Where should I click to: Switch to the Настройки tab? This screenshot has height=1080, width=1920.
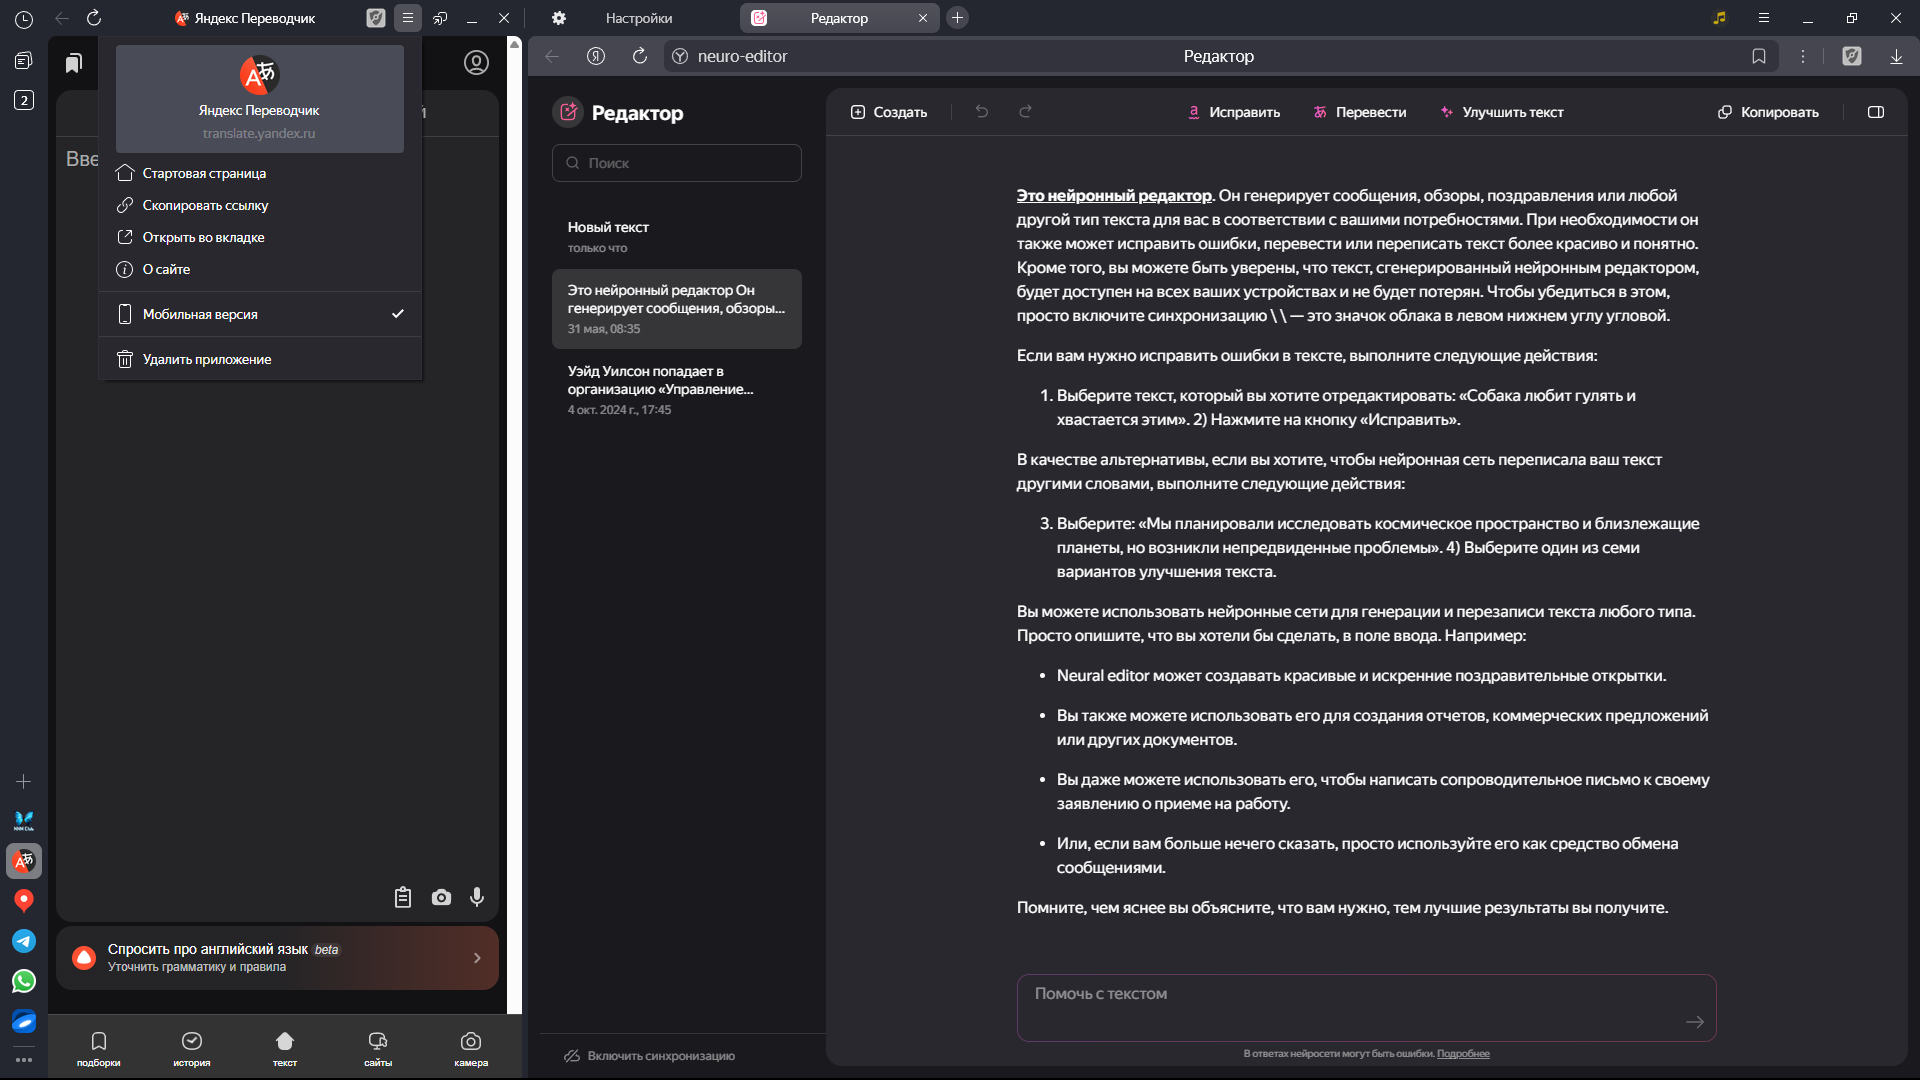[x=639, y=18]
